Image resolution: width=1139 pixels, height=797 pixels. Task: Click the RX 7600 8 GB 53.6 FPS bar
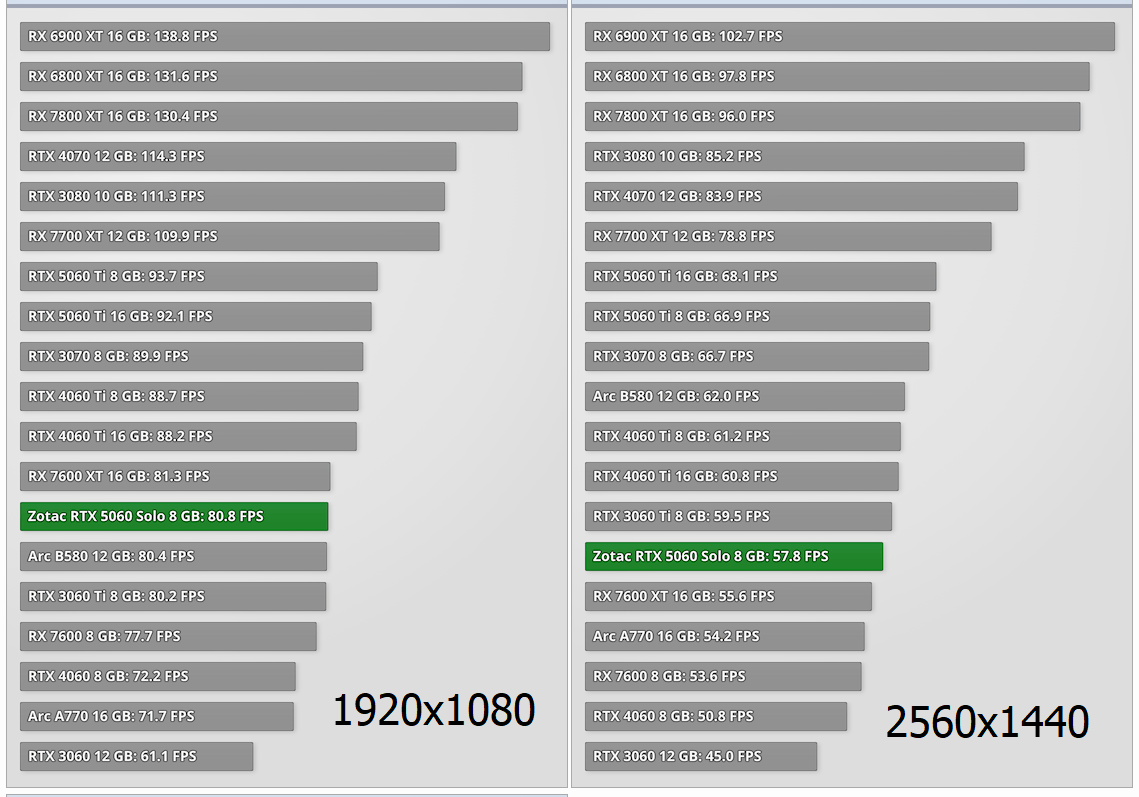(723, 676)
